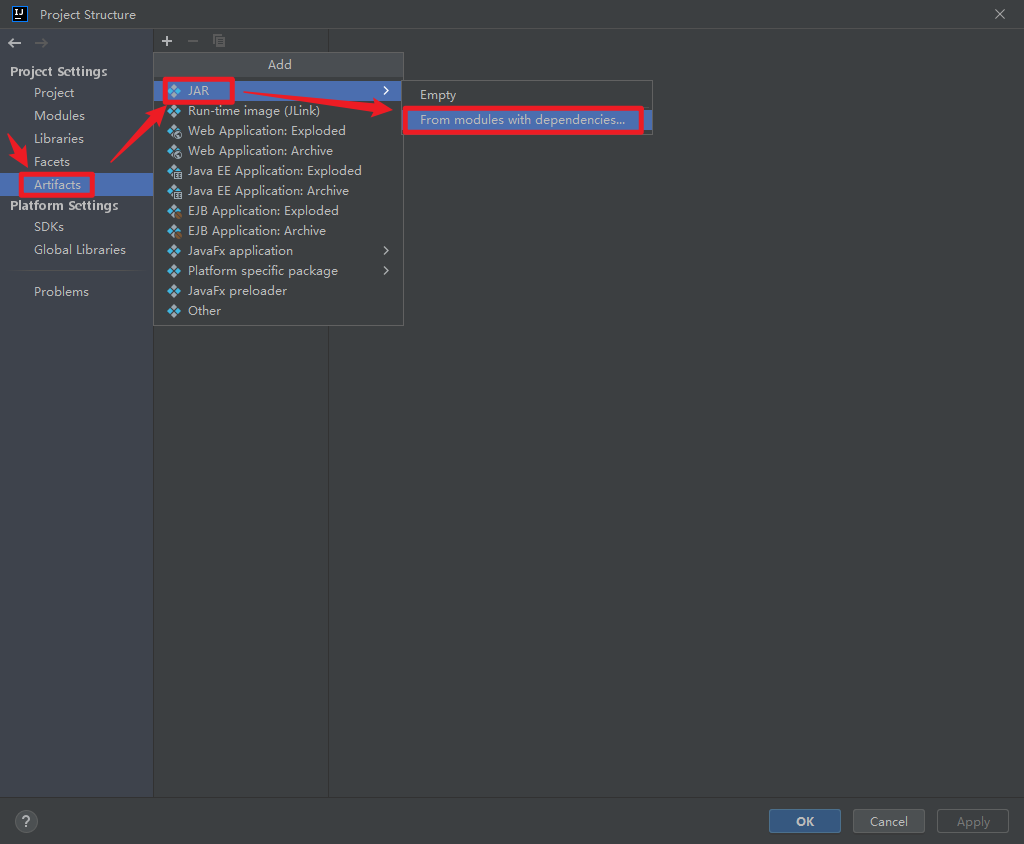Click the JavaFx application icon
The height and width of the screenshot is (844, 1024).
[x=174, y=251]
